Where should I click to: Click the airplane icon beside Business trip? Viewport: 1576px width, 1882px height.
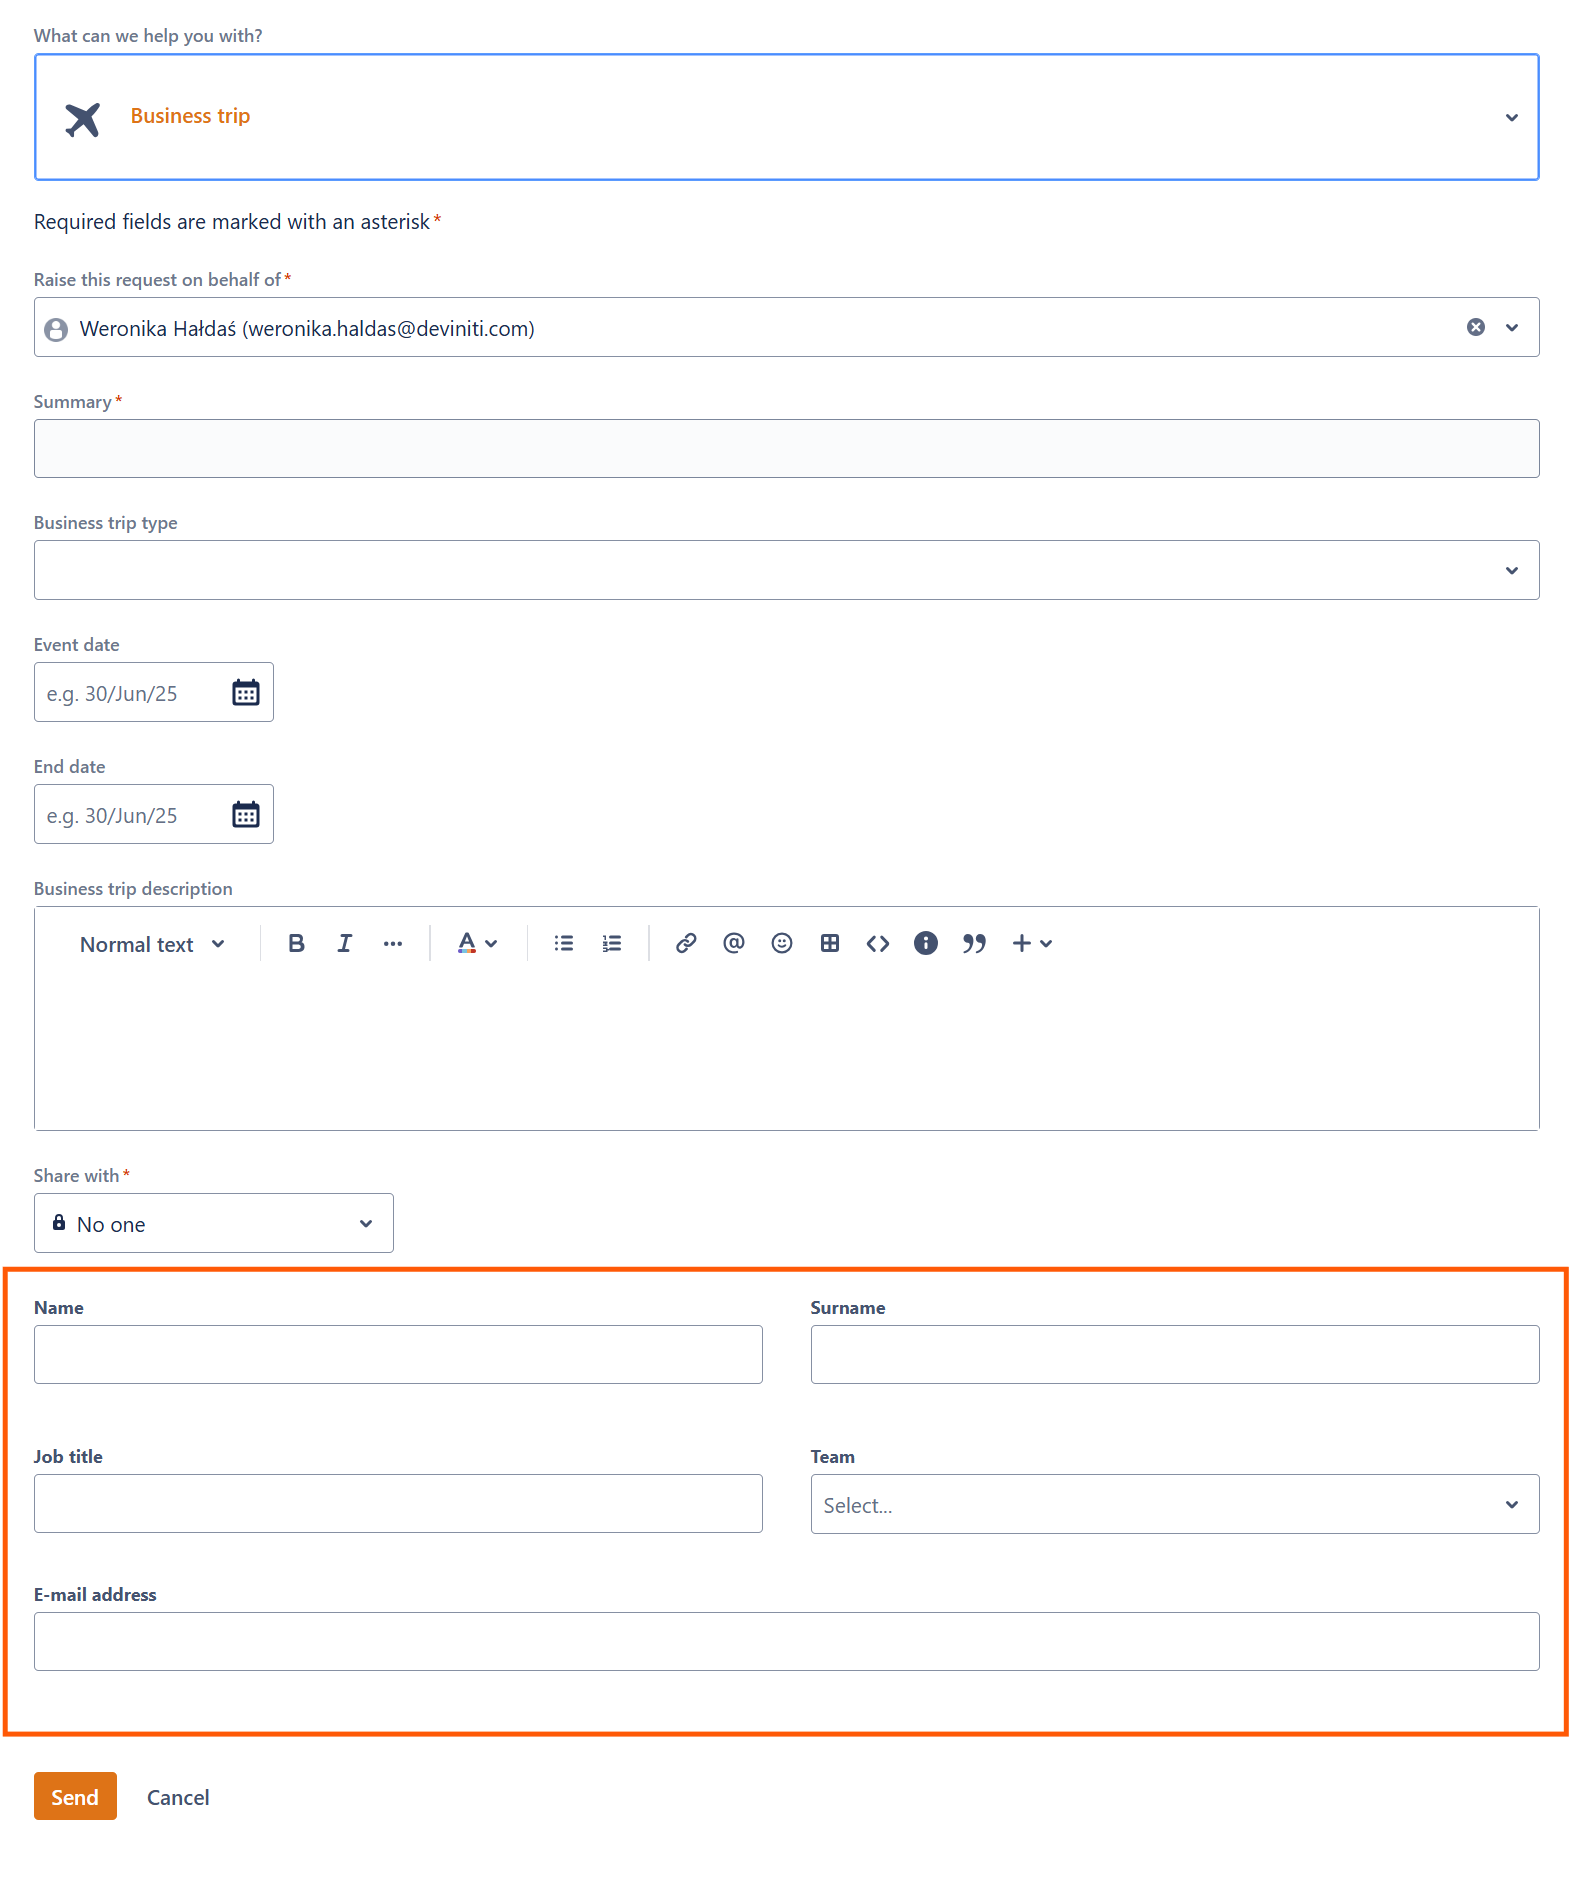point(83,119)
